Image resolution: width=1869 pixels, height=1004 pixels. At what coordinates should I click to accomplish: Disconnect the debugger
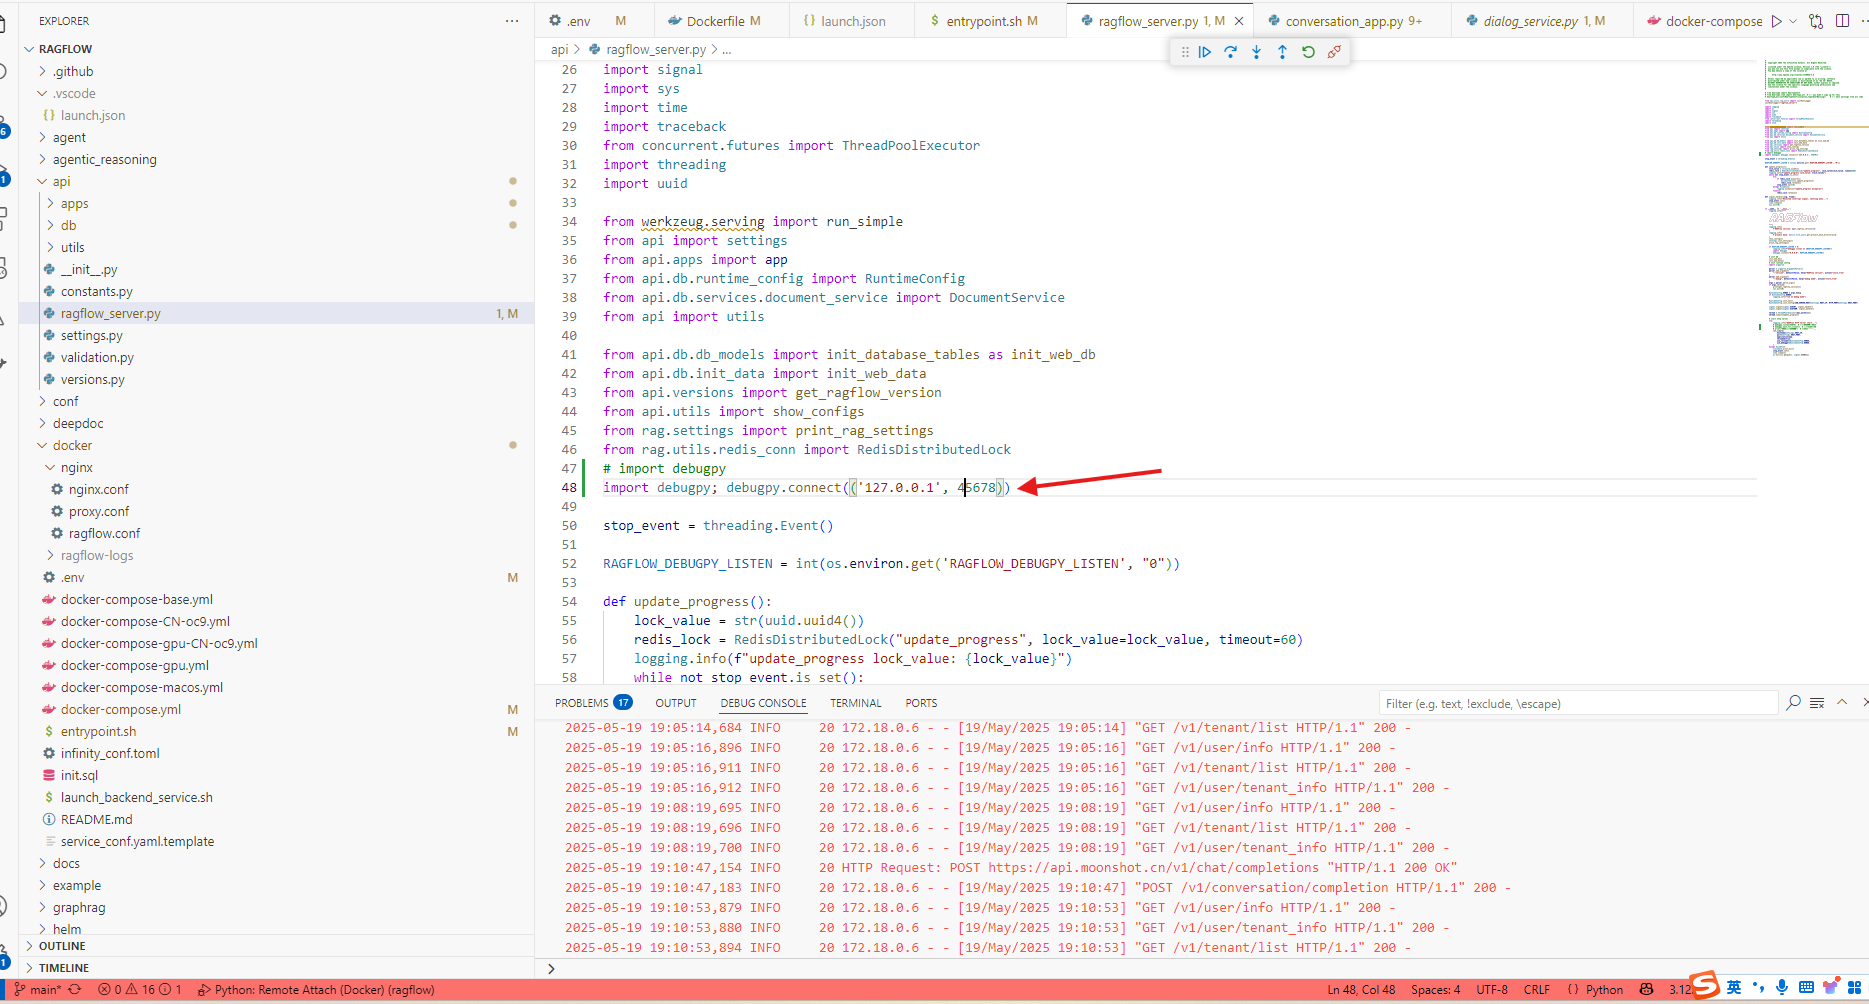(x=1335, y=52)
